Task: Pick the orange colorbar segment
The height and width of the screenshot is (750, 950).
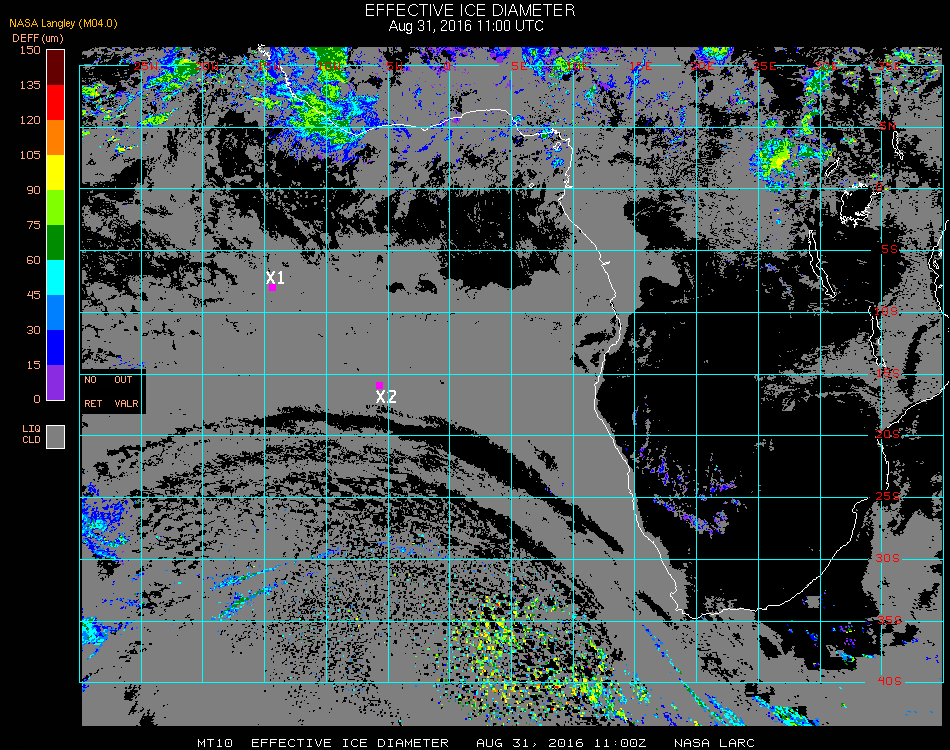Action: (56, 138)
